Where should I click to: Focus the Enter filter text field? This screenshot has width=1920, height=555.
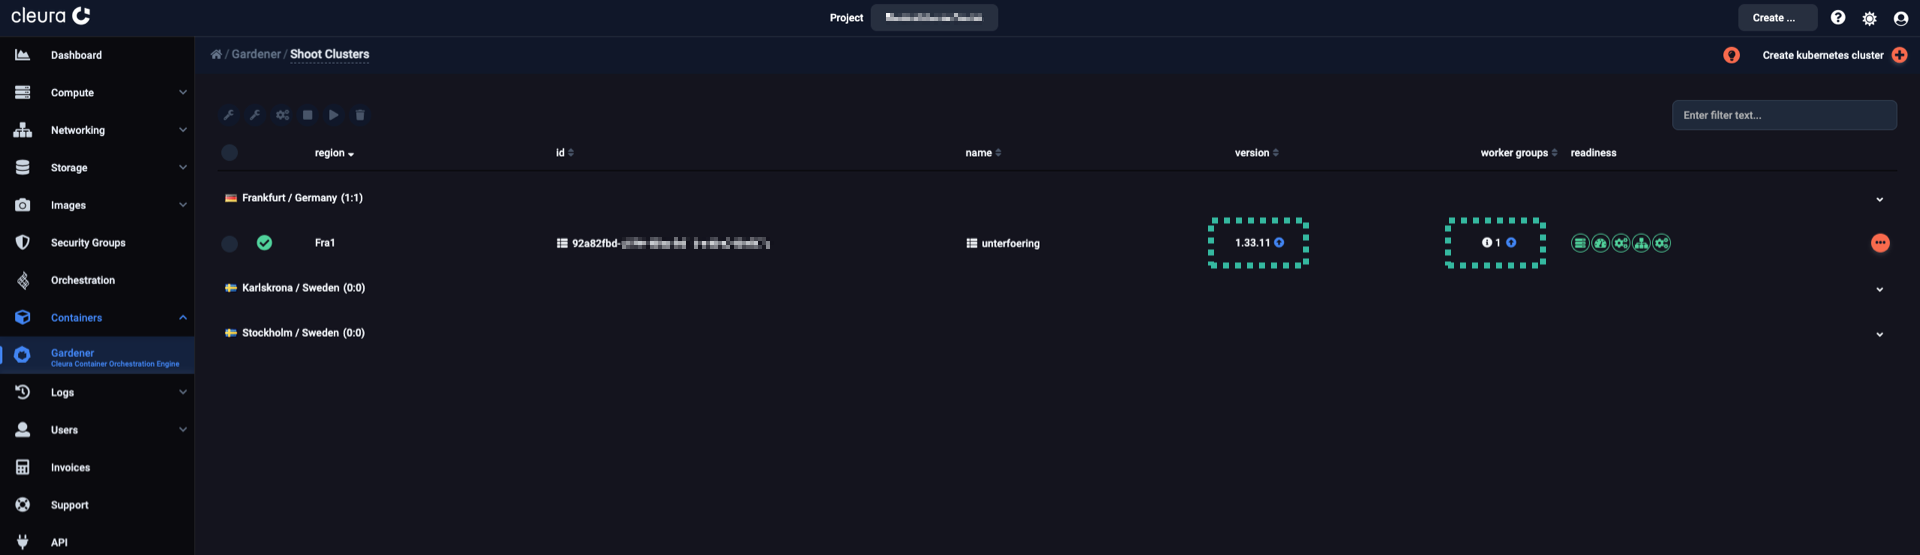tap(1784, 115)
